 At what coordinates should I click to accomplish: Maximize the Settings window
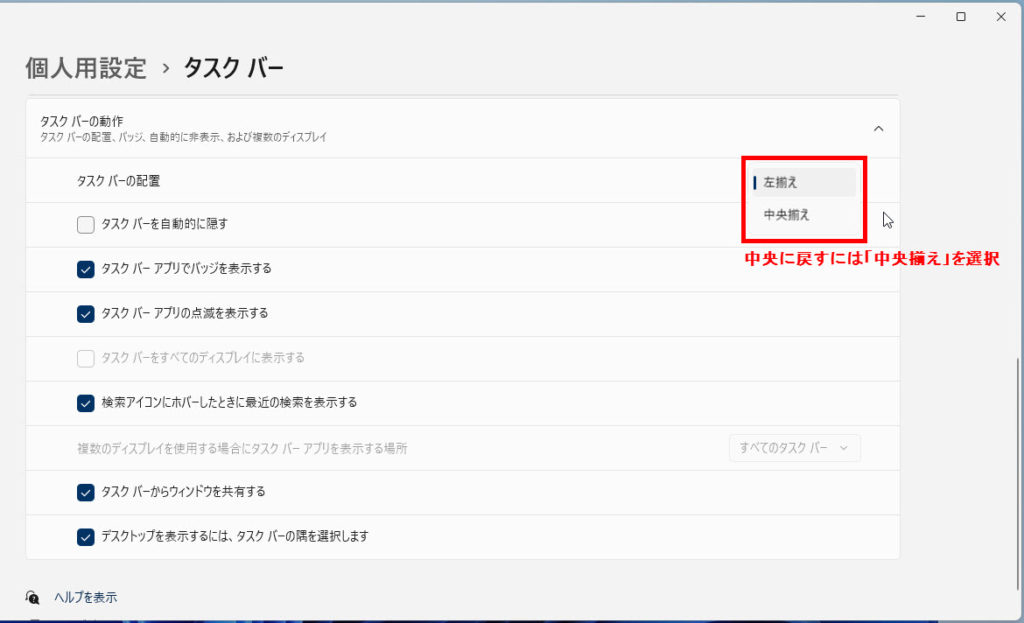point(960,17)
